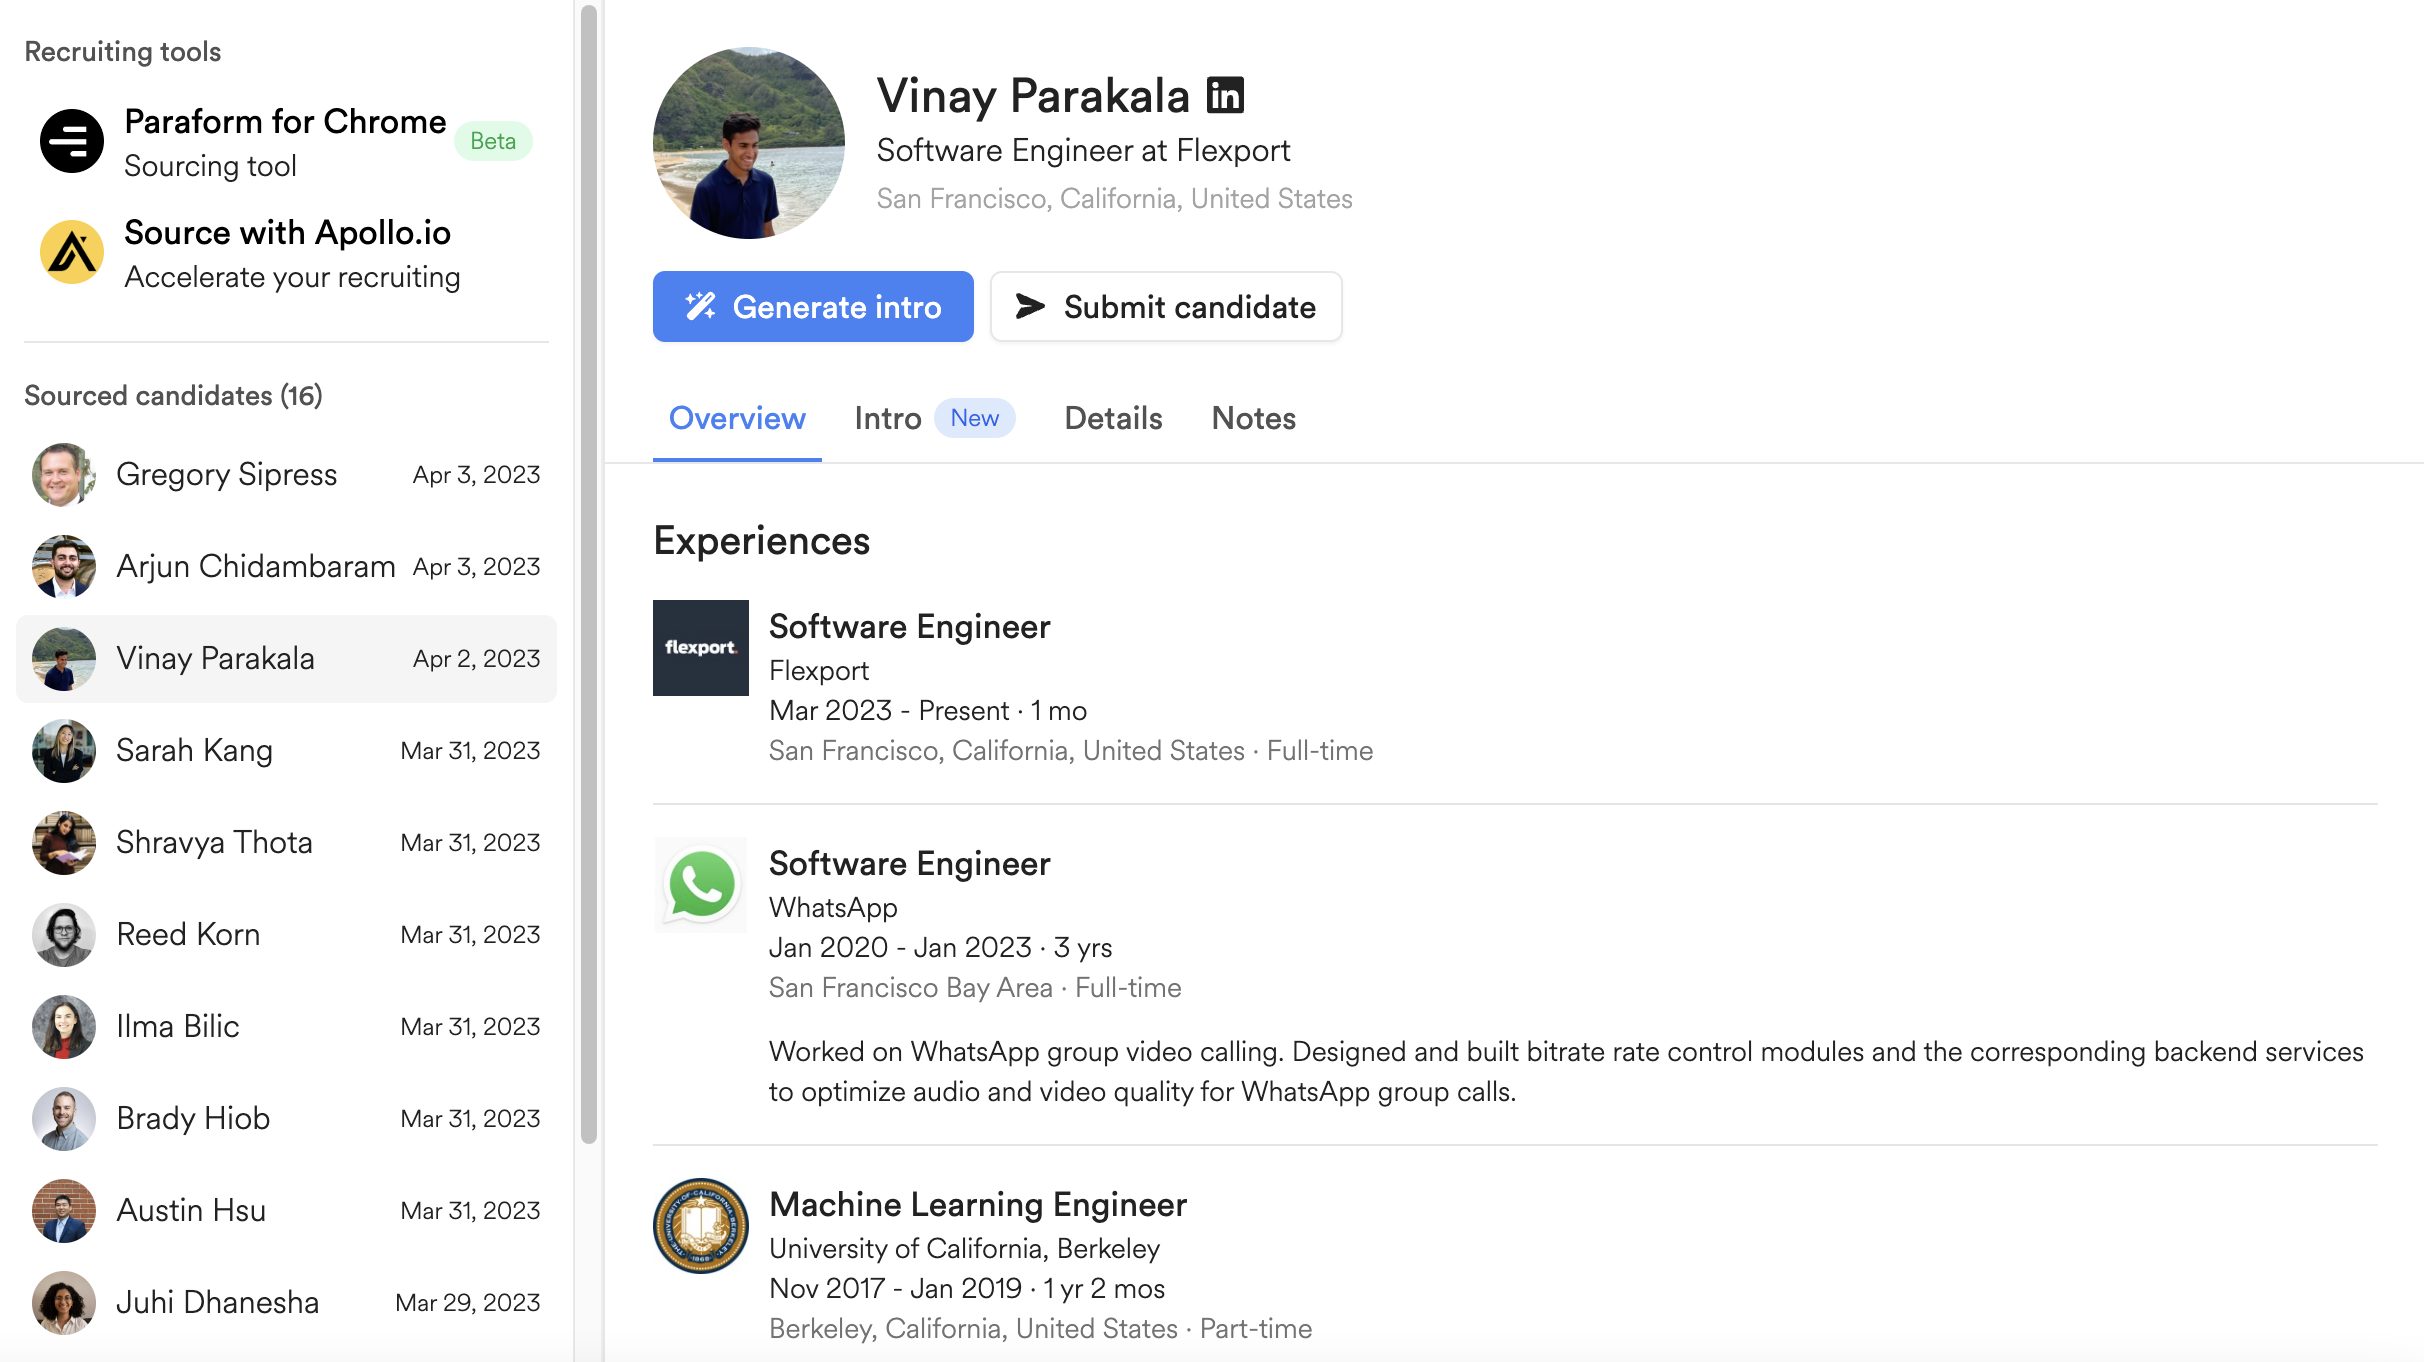Select Shravya Thota in candidates list
This screenshot has width=2424, height=1362.
tap(286, 843)
